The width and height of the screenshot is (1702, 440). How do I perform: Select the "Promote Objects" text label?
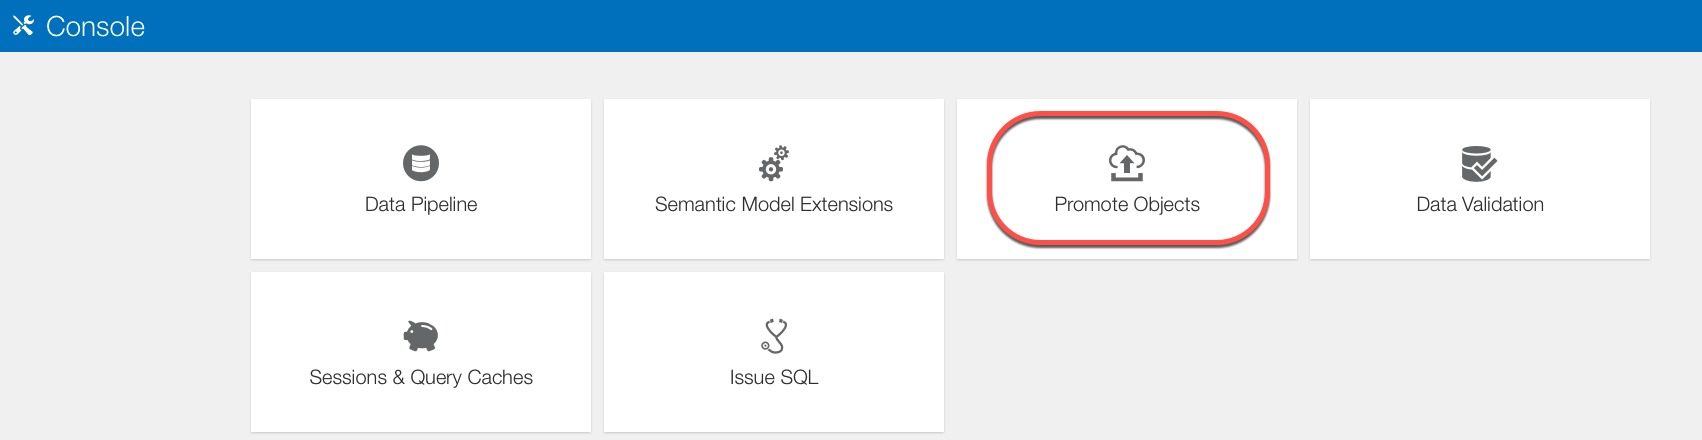tap(1127, 204)
